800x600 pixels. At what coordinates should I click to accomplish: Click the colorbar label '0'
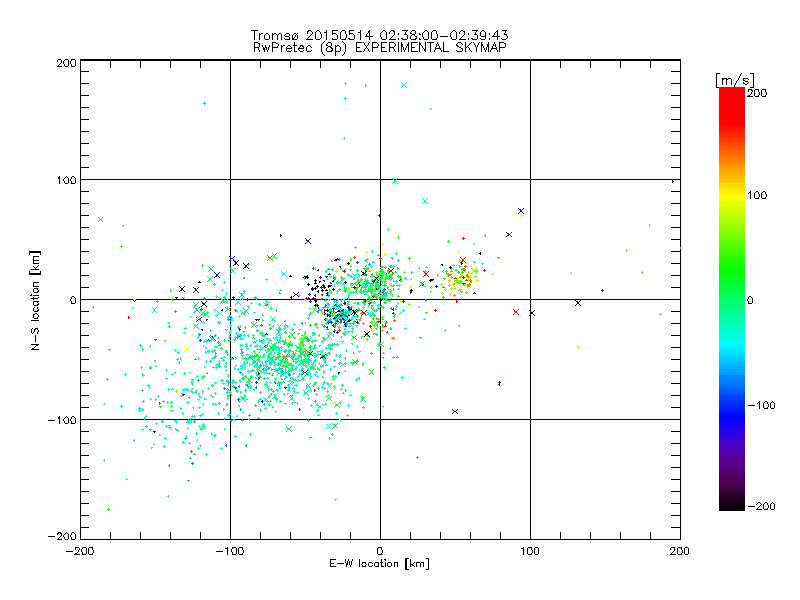coord(750,301)
